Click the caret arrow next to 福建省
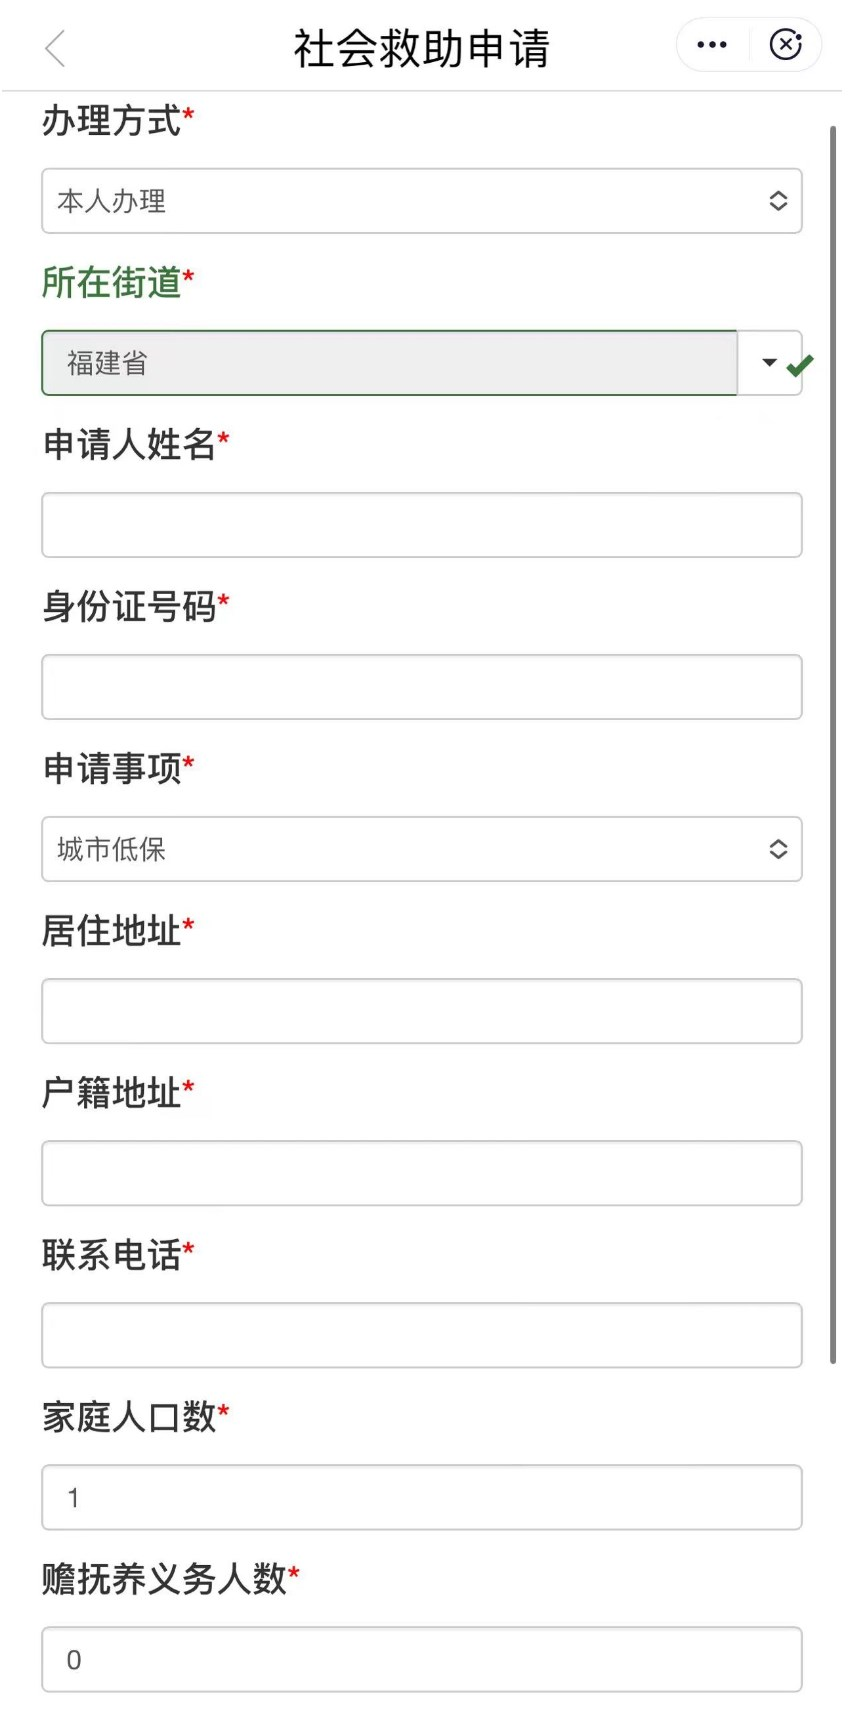The image size is (858, 1720). point(769,362)
